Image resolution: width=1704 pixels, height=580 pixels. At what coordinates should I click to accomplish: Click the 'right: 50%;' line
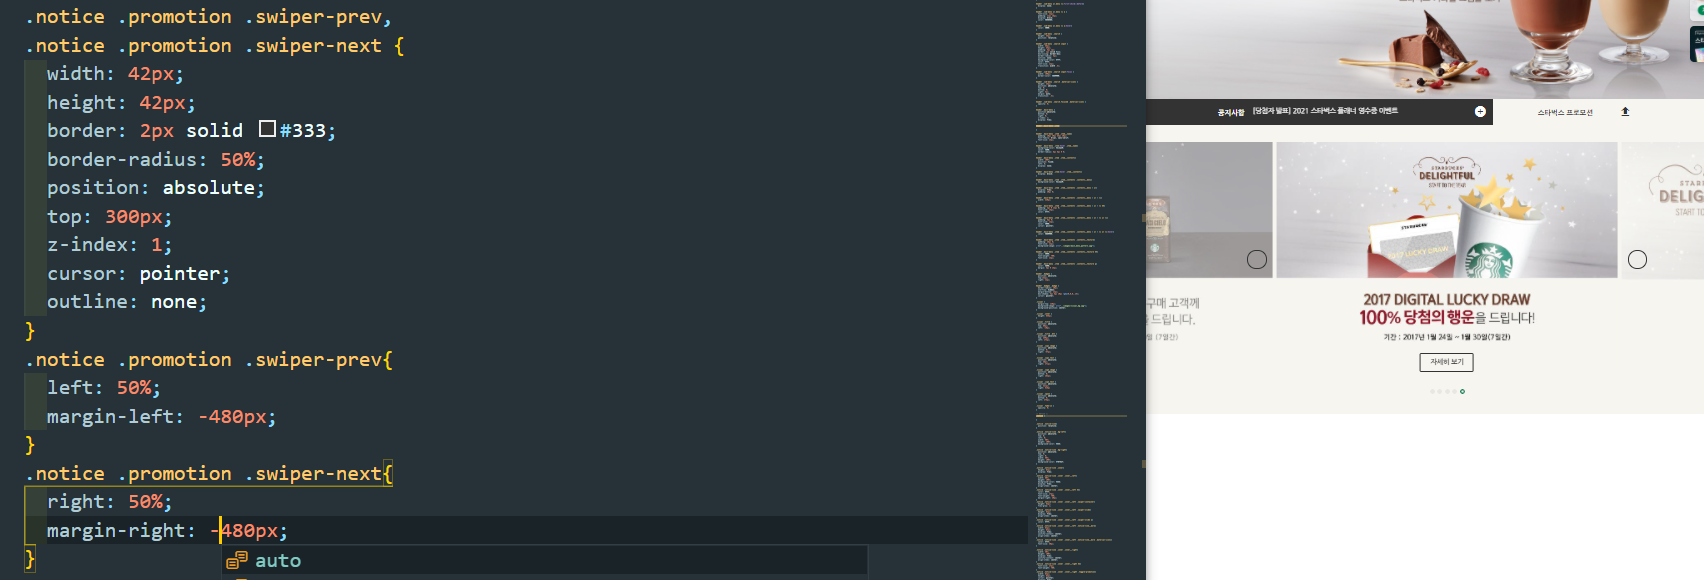click(109, 501)
